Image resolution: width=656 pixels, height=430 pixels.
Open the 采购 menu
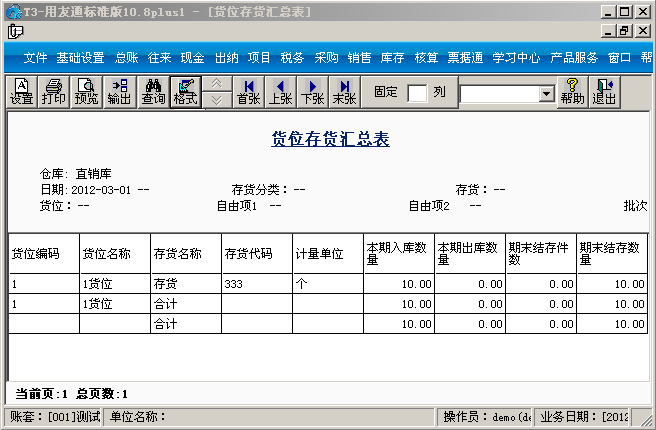(326, 58)
